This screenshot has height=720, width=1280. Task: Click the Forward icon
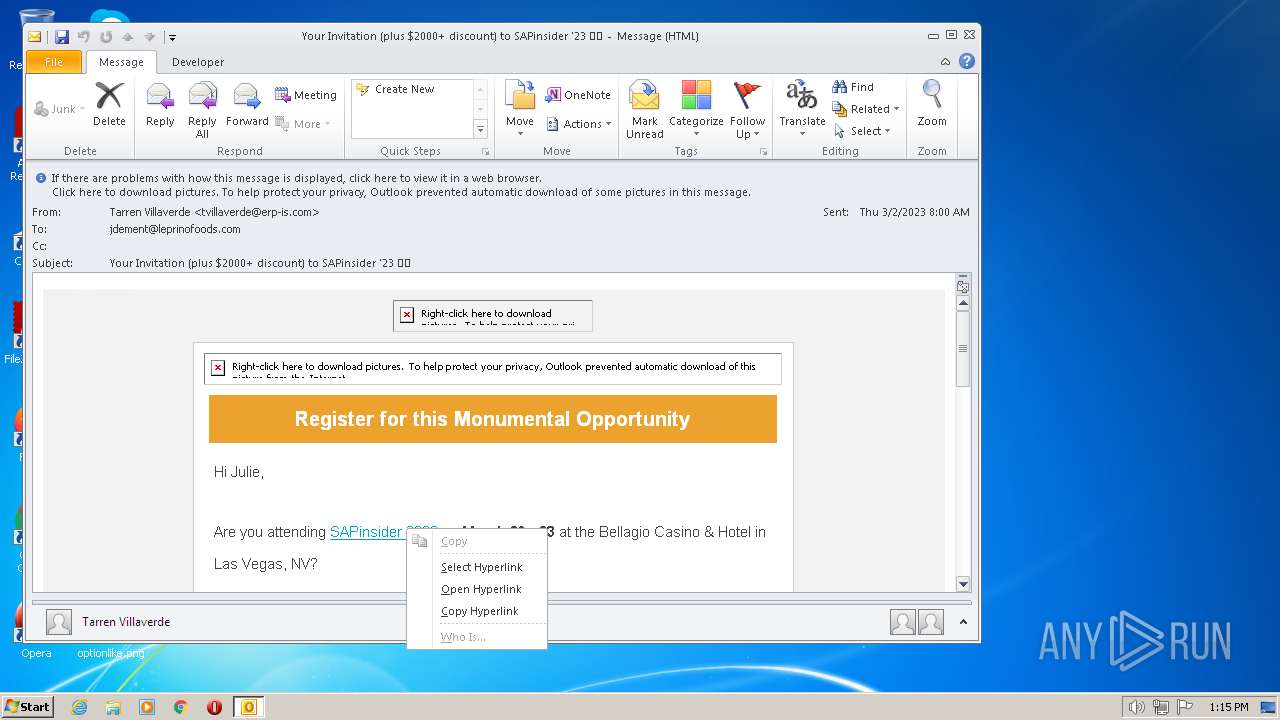247,104
